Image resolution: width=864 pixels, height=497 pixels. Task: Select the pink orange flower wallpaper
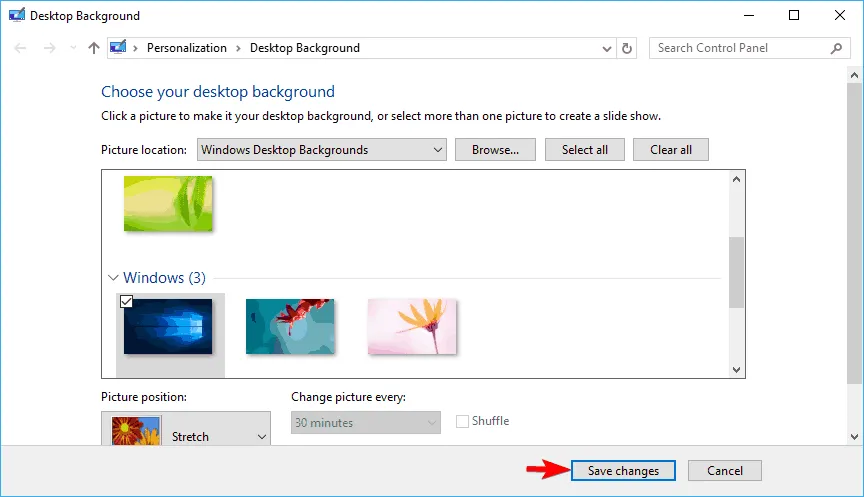[x=412, y=326]
